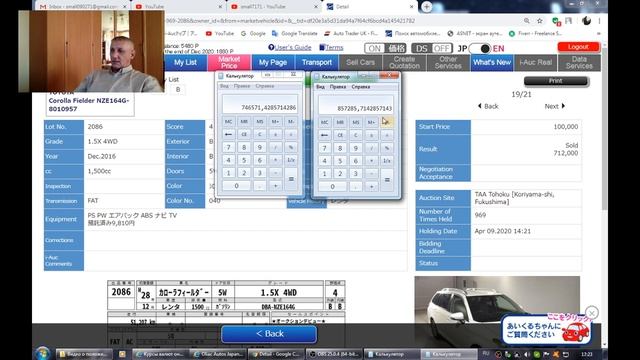Click digit 5 in left calculator
Screen dimensions: 640x360
pos(244,160)
